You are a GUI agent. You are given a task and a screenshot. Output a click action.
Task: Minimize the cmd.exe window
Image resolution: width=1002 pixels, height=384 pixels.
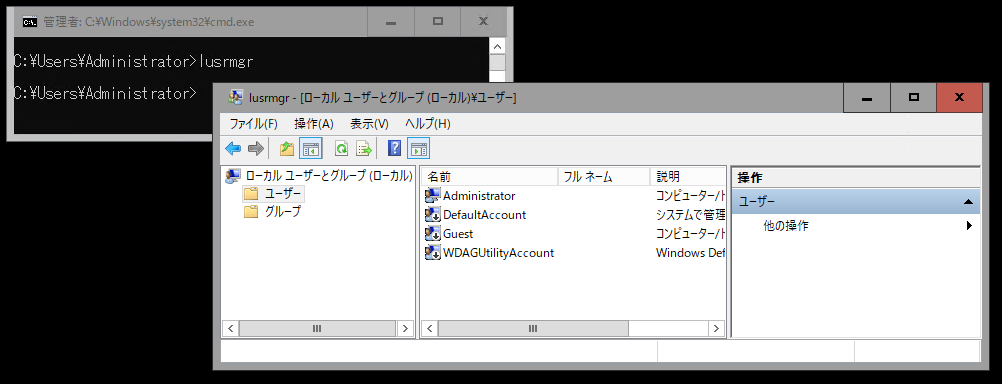391,22
